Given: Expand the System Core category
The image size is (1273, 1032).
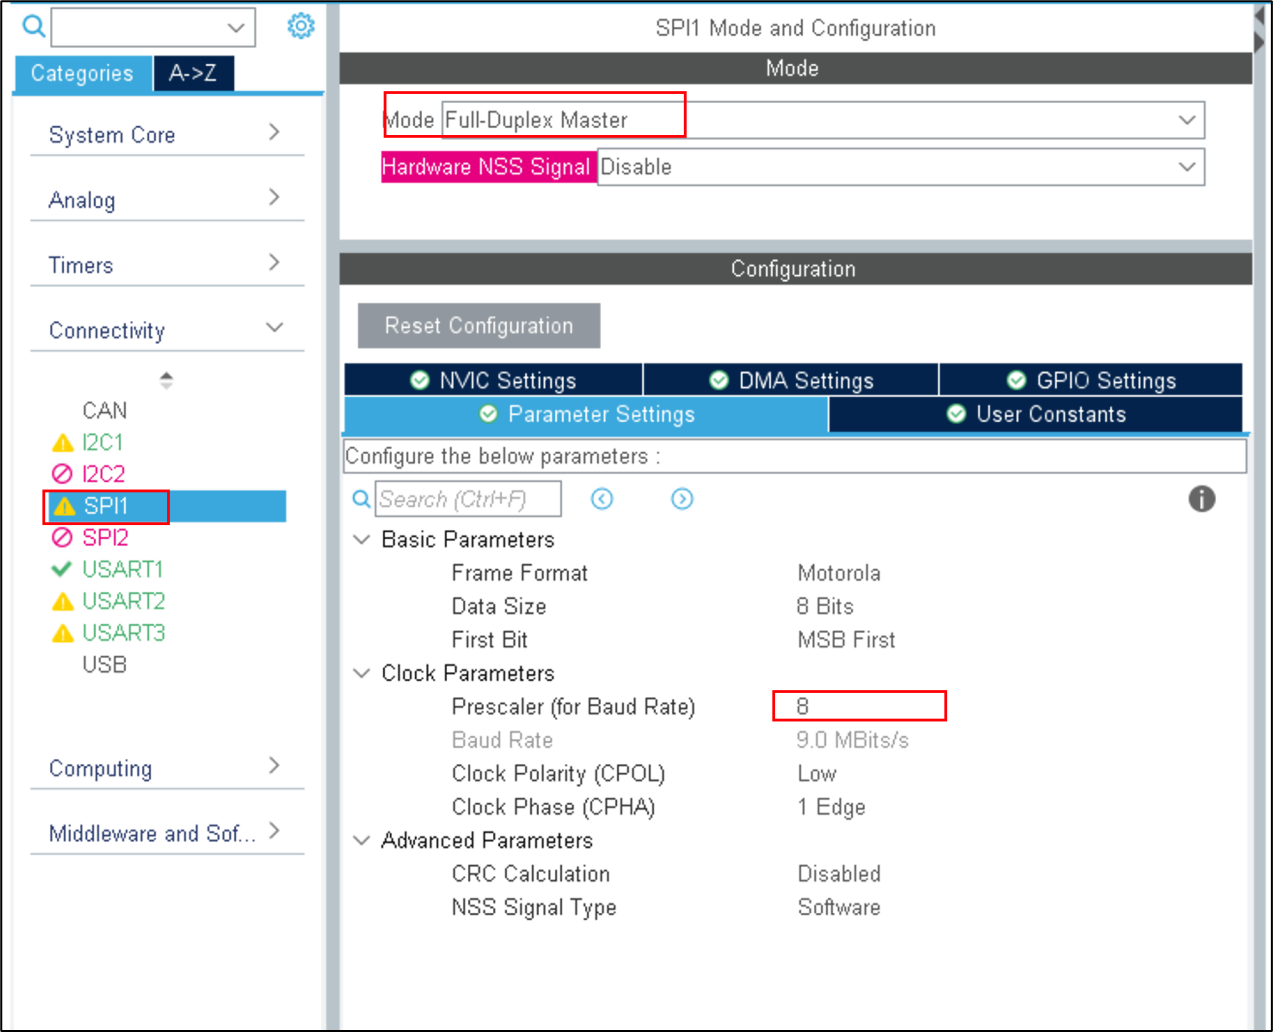Looking at the screenshot, I should pos(166,134).
